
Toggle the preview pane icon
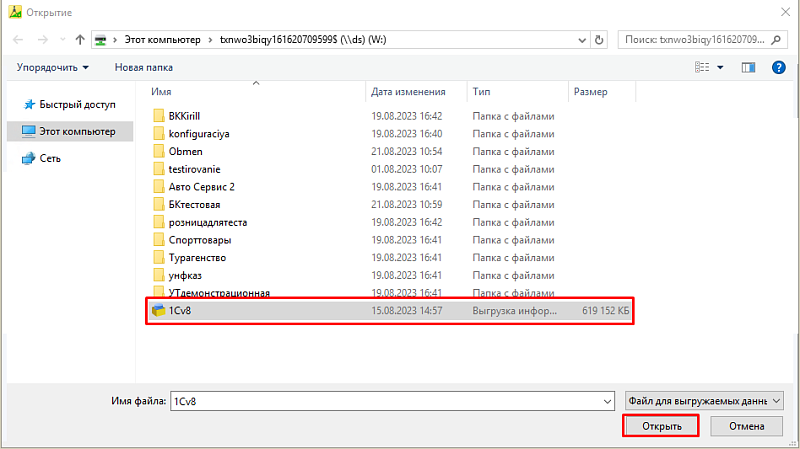click(x=748, y=67)
